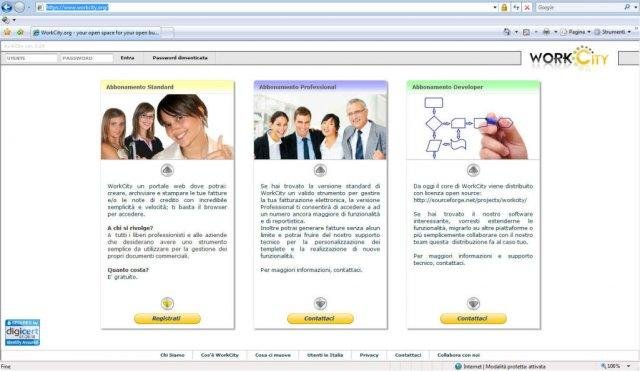
Task: Click the Internet zone globe icon in status bar
Action: coord(458,367)
